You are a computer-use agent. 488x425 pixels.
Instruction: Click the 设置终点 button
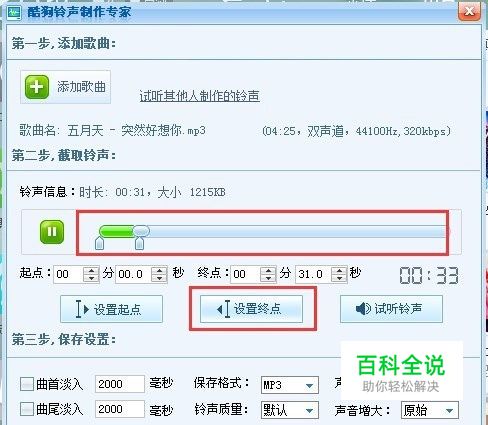point(251,309)
